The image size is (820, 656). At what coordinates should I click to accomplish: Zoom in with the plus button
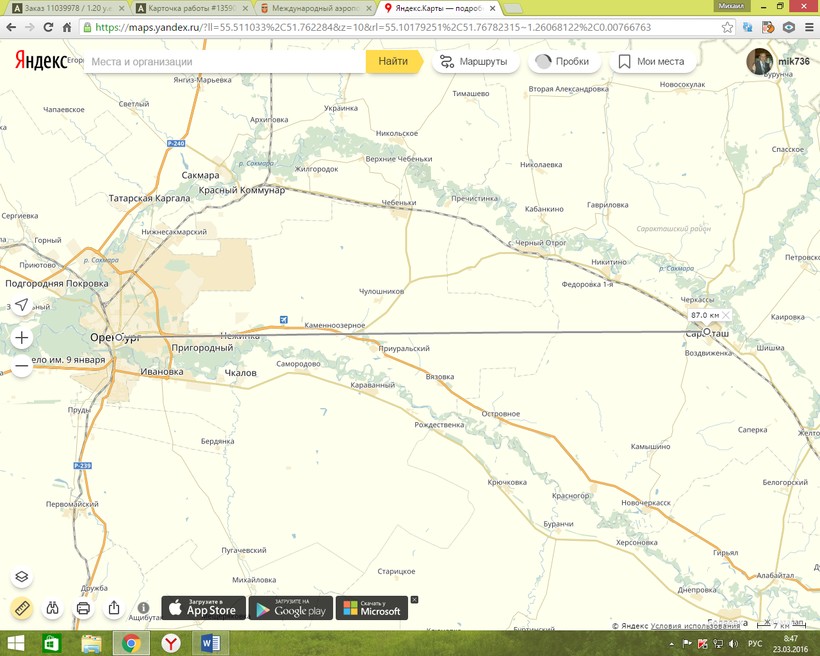[22, 338]
